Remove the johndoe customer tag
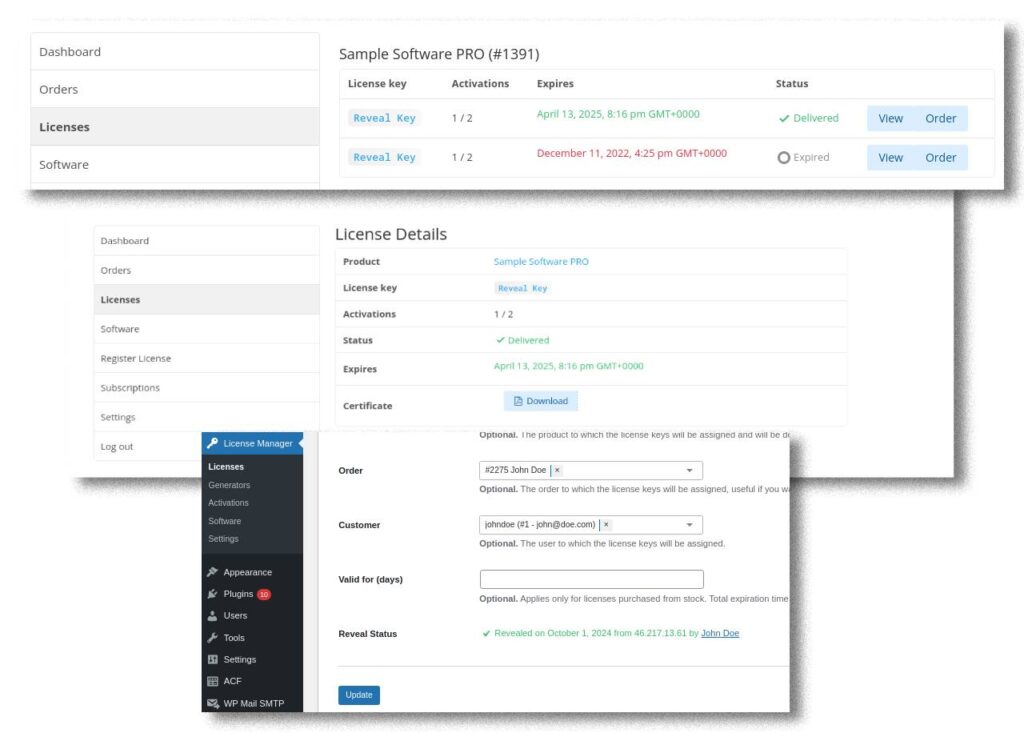The width and height of the screenshot is (1024, 733). (605, 524)
